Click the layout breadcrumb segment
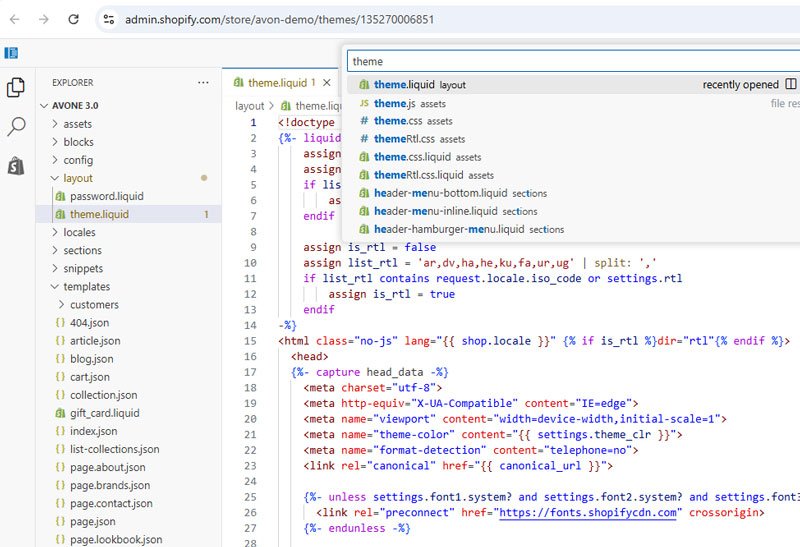The width and height of the screenshot is (800, 547). [x=249, y=106]
